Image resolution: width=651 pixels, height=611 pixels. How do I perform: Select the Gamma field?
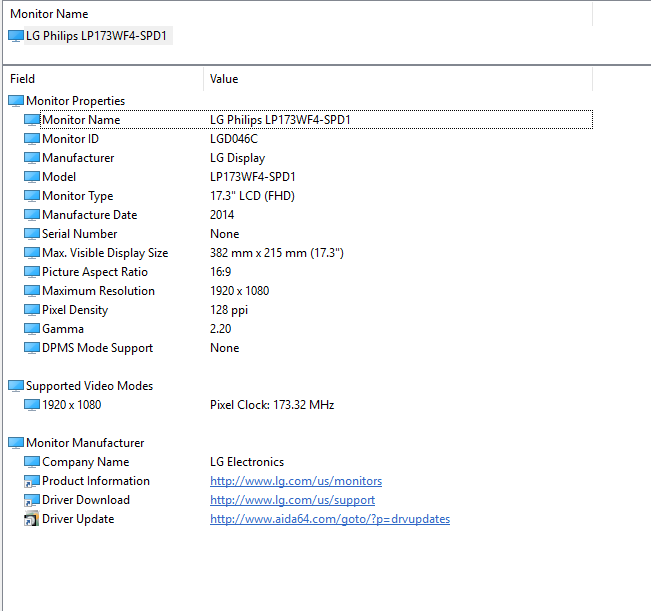coord(63,329)
